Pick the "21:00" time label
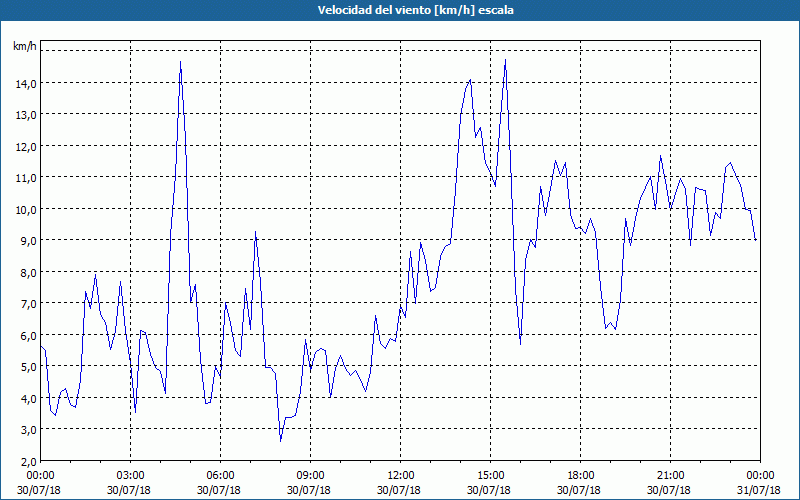800x500 pixels. click(670, 476)
